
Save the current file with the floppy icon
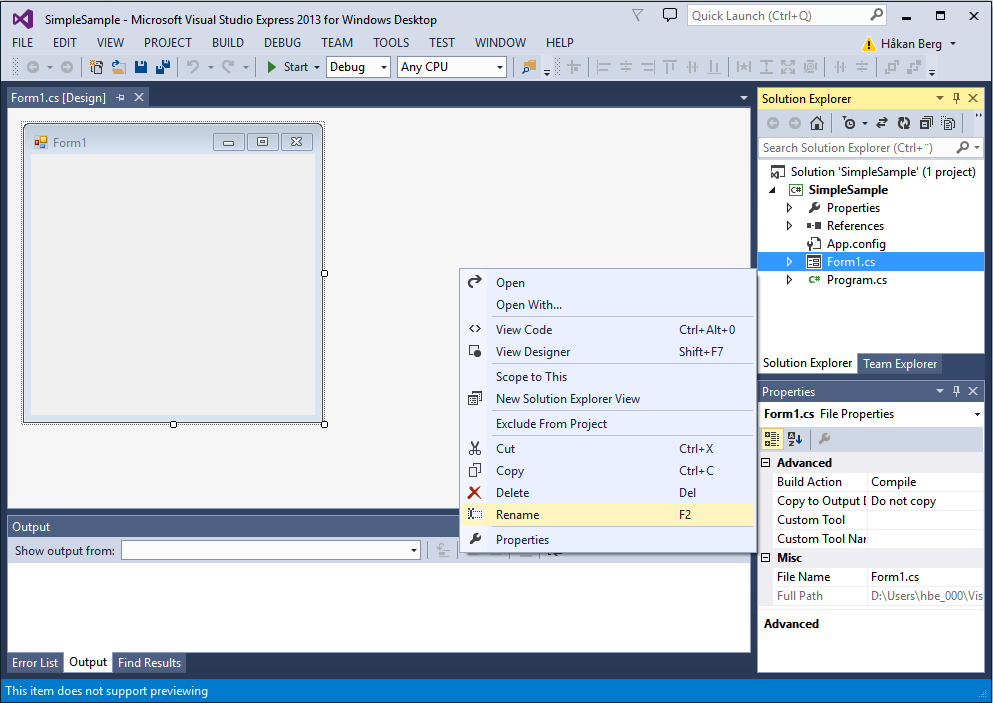(x=141, y=66)
